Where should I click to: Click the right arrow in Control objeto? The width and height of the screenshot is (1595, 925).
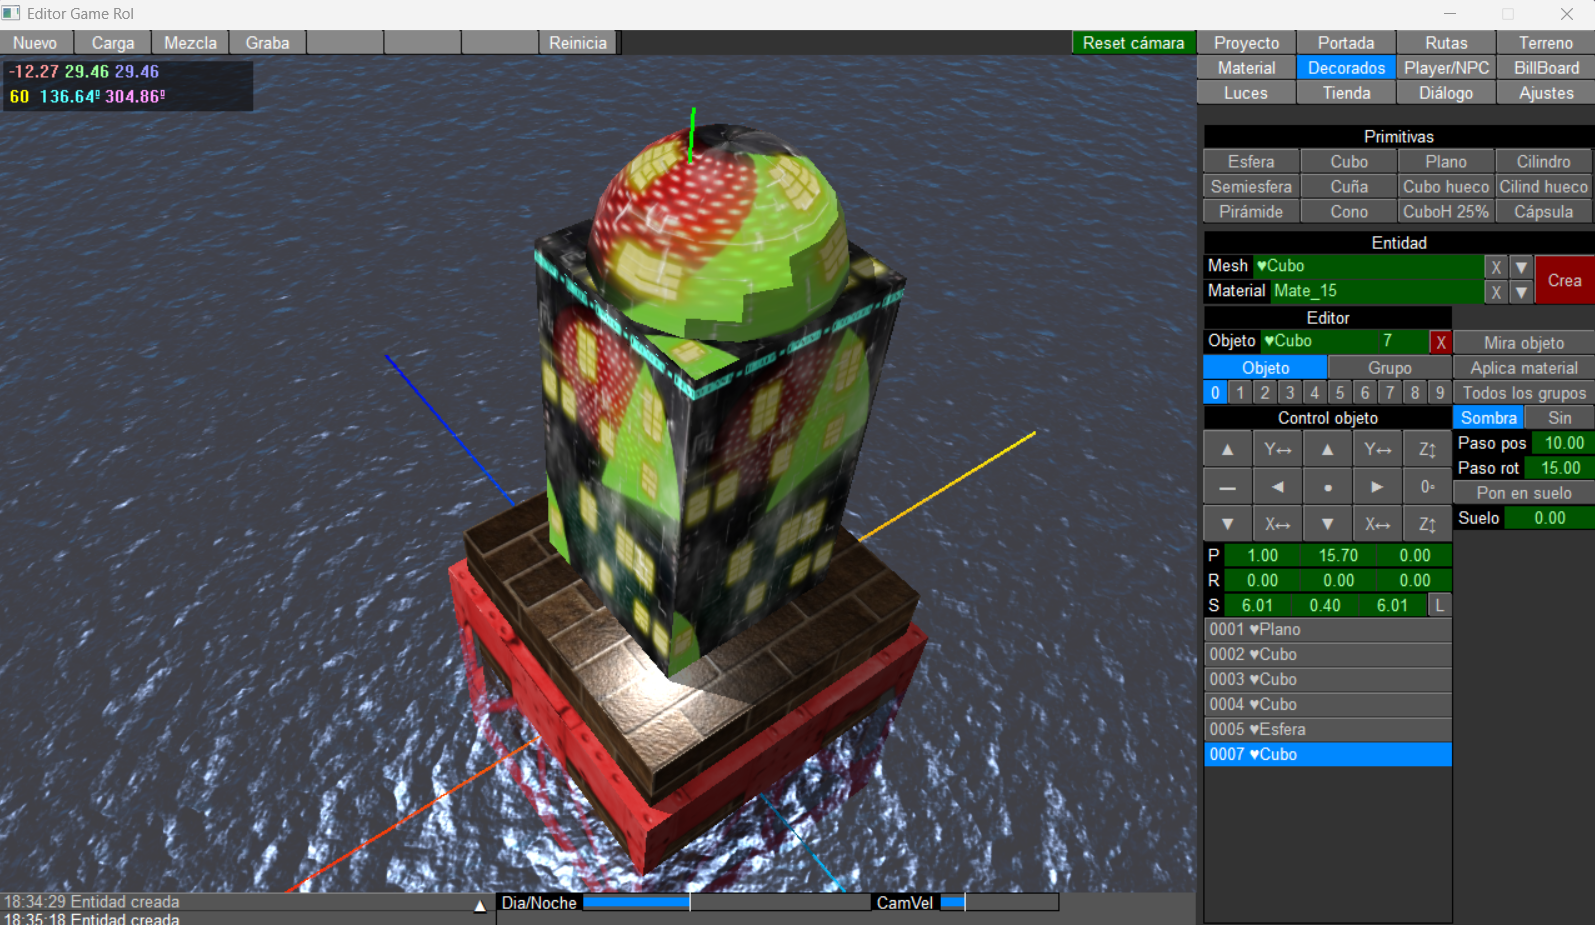coord(1377,487)
